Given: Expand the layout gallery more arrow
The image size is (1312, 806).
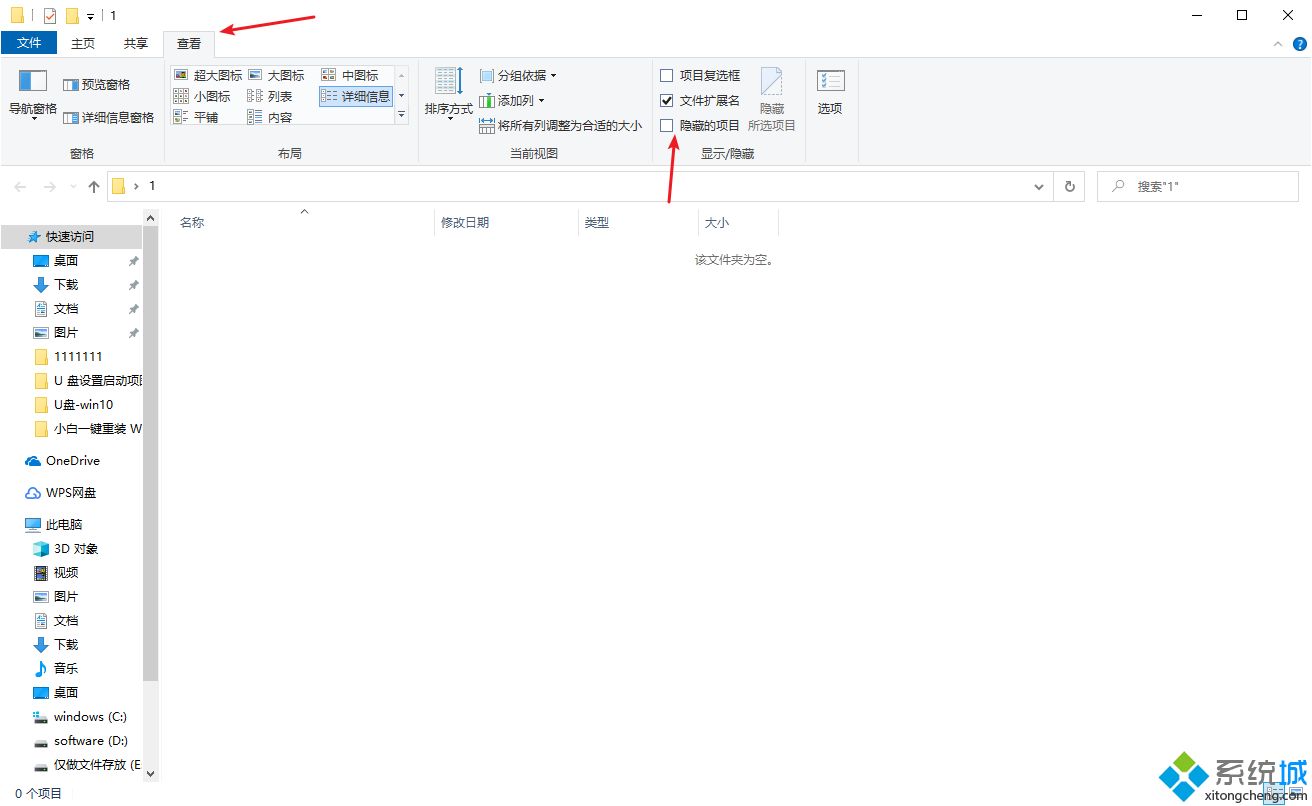Looking at the screenshot, I should pos(402,115).
